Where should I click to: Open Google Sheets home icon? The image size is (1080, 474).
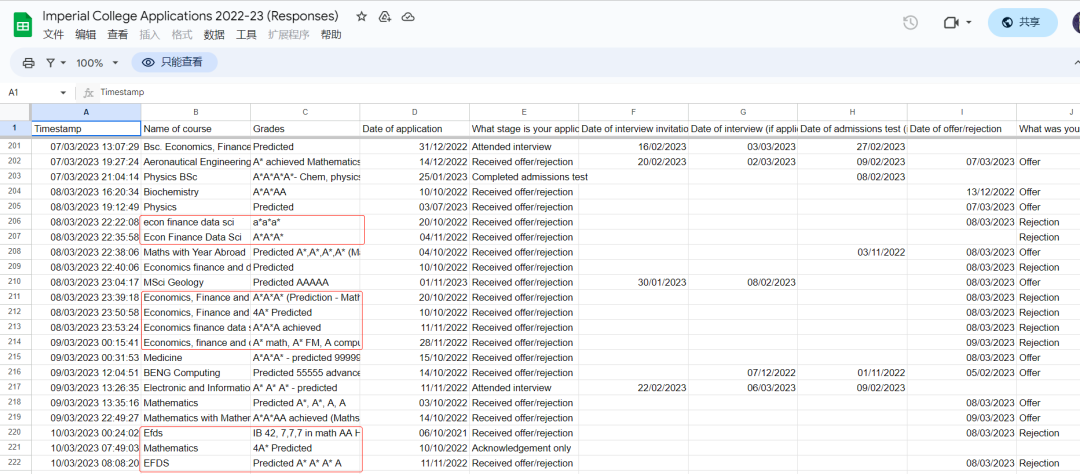coord(23,25)
